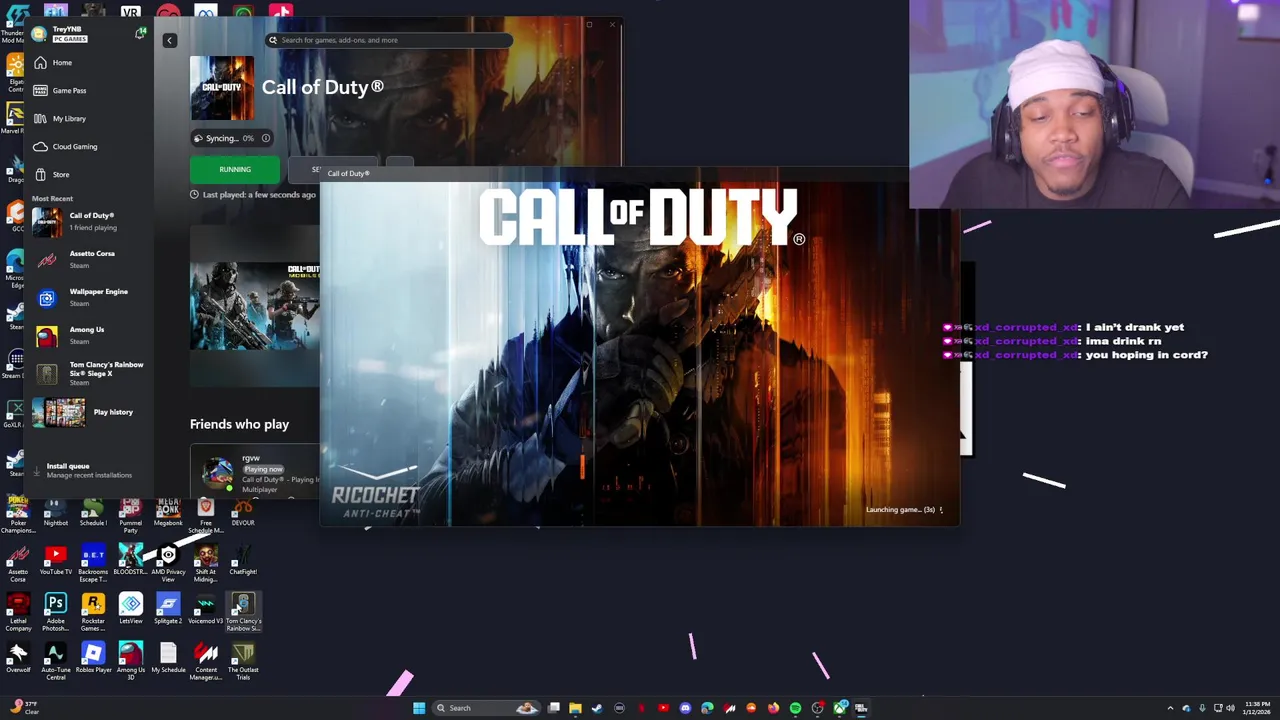
Task: Click the taskbar Search box
Action: pyautogui.click(x=488, y=708)
